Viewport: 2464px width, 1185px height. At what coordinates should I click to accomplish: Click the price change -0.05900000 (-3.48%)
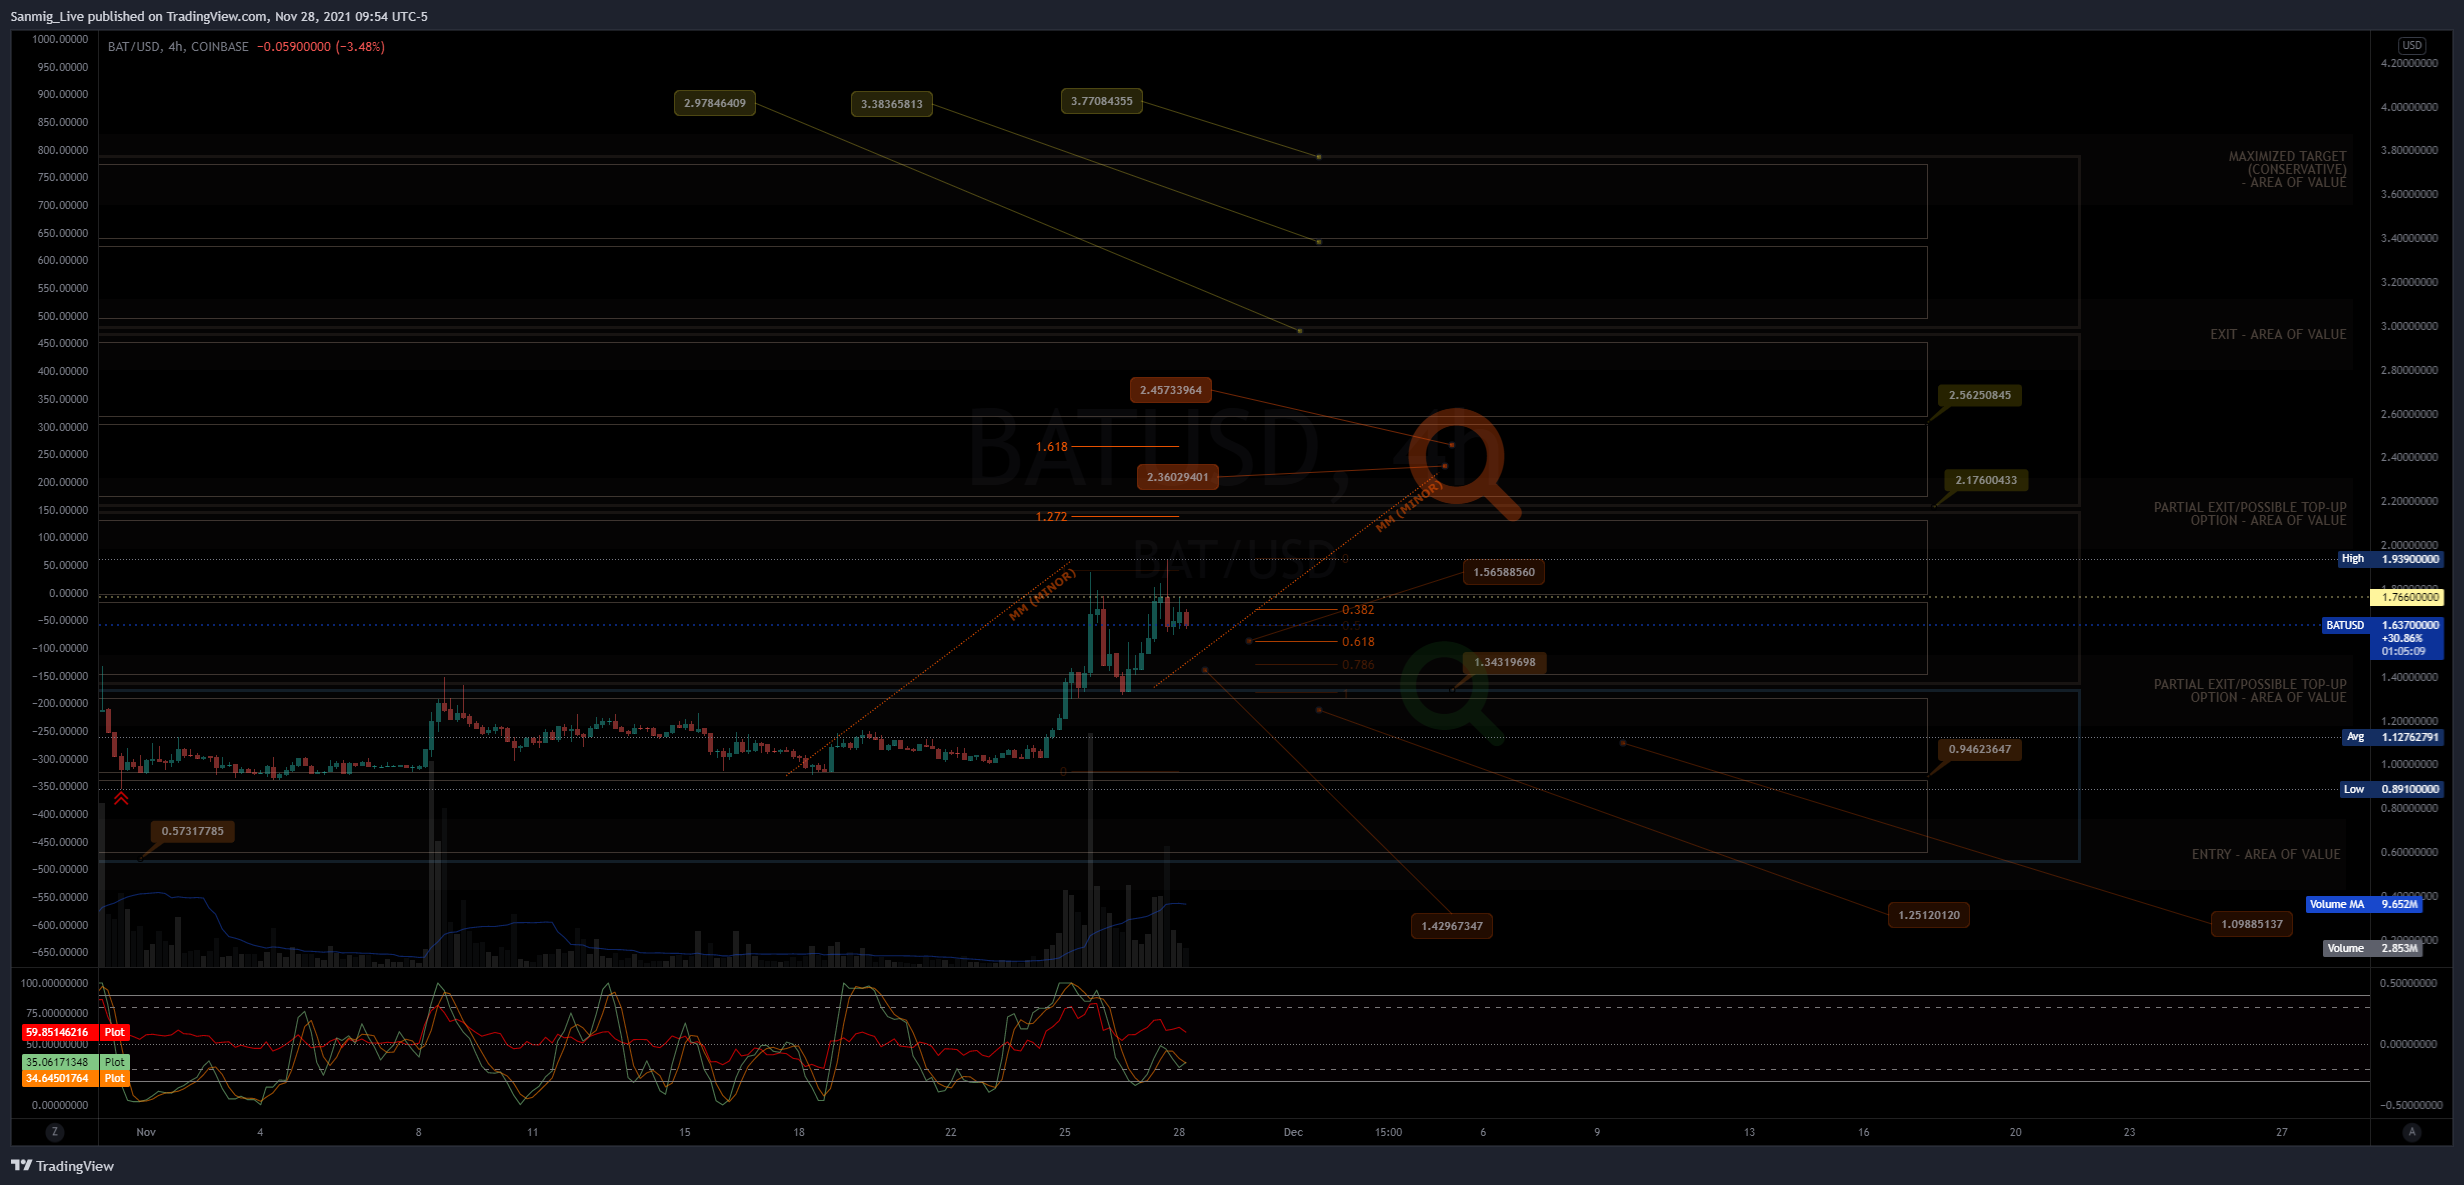coord(321,47)
